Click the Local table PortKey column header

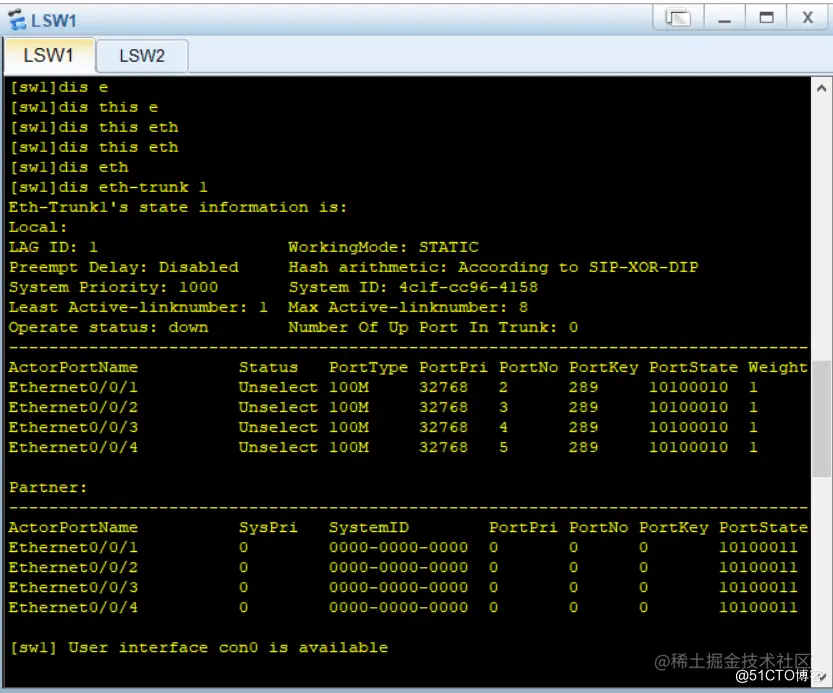604,367
